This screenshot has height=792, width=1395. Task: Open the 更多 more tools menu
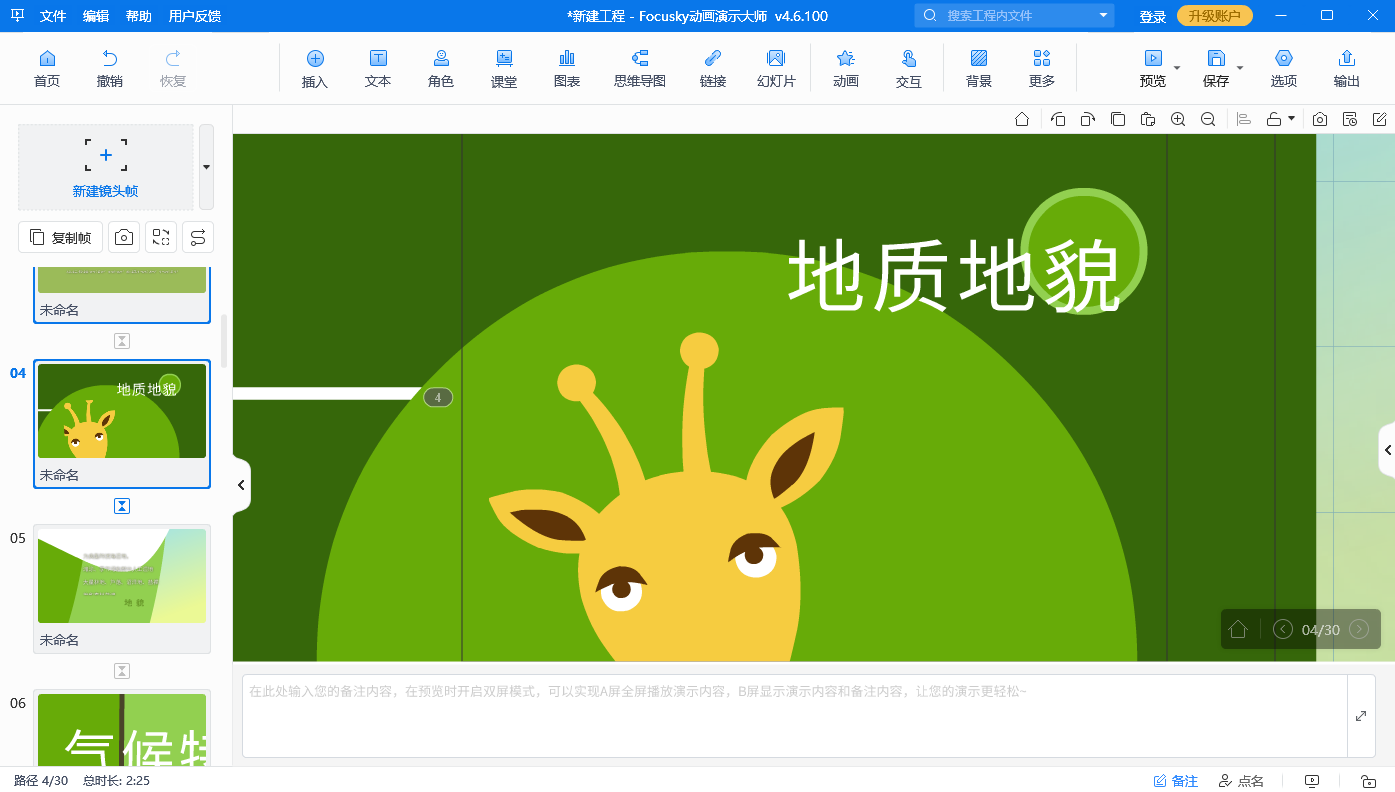(x=1042, y=69)
